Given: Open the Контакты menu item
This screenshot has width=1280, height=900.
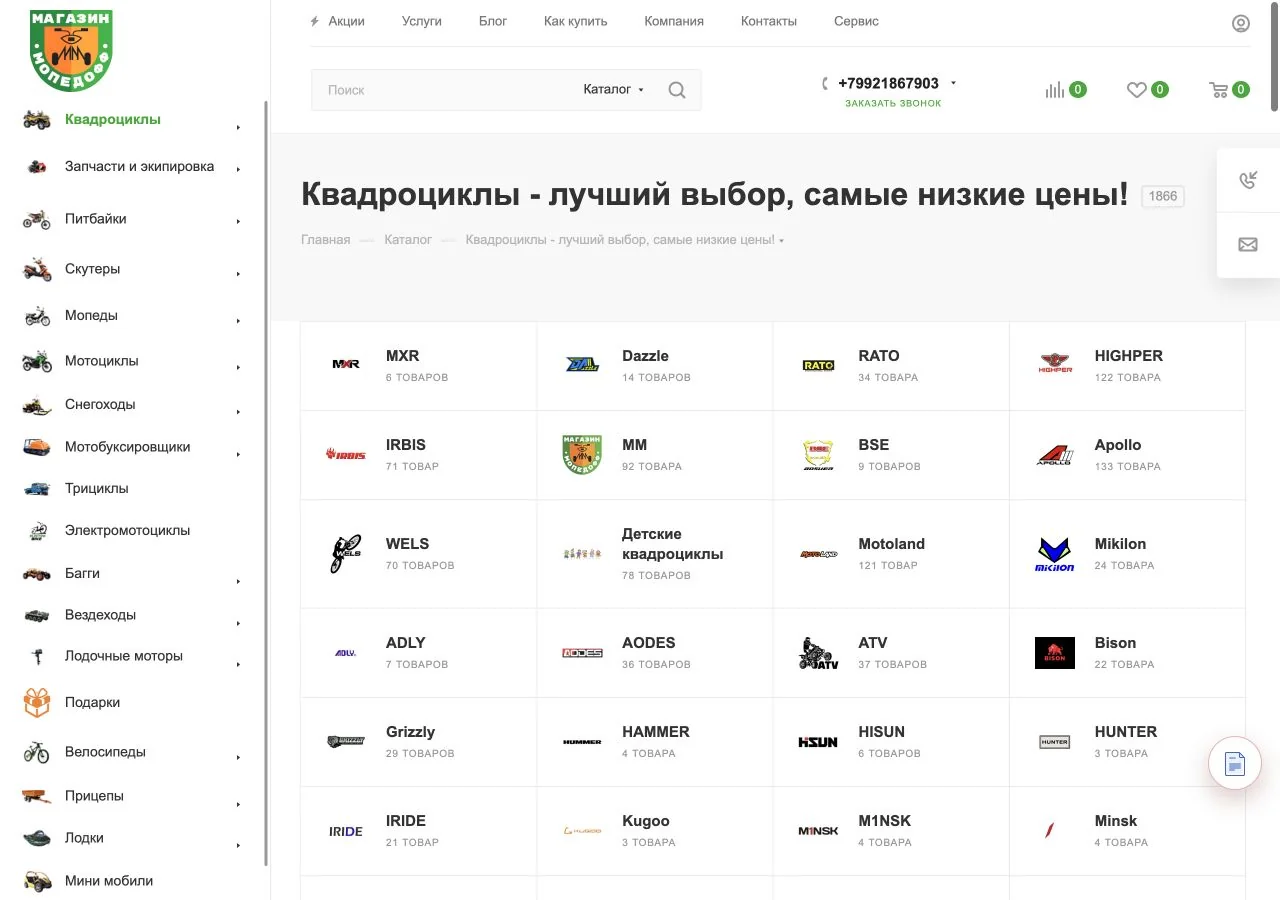Looking at the screenshot, I should 769,21.
